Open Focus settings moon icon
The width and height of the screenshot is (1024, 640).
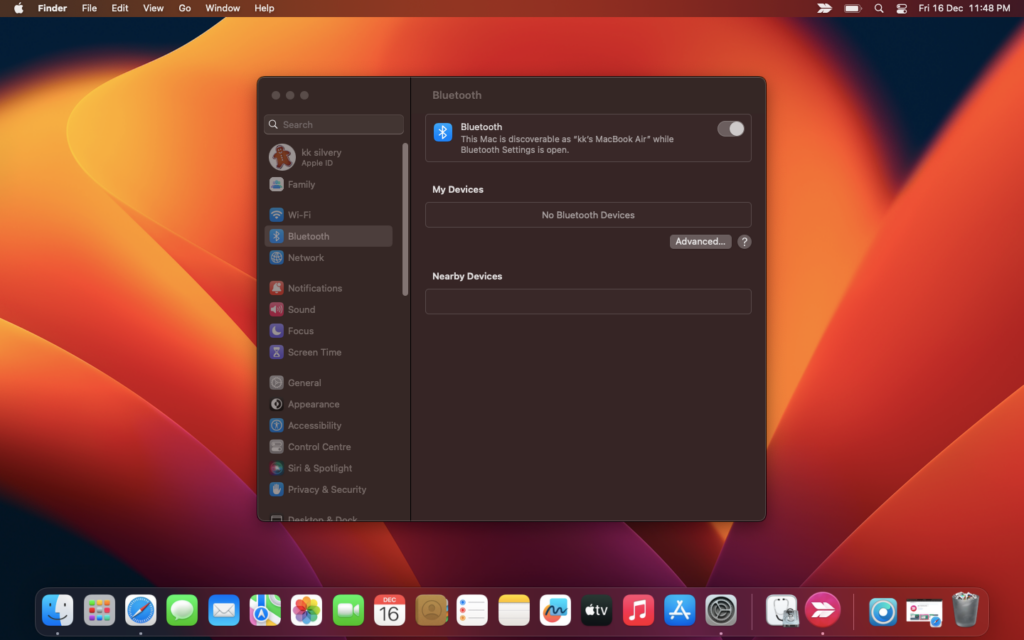(x=276, y=330)
